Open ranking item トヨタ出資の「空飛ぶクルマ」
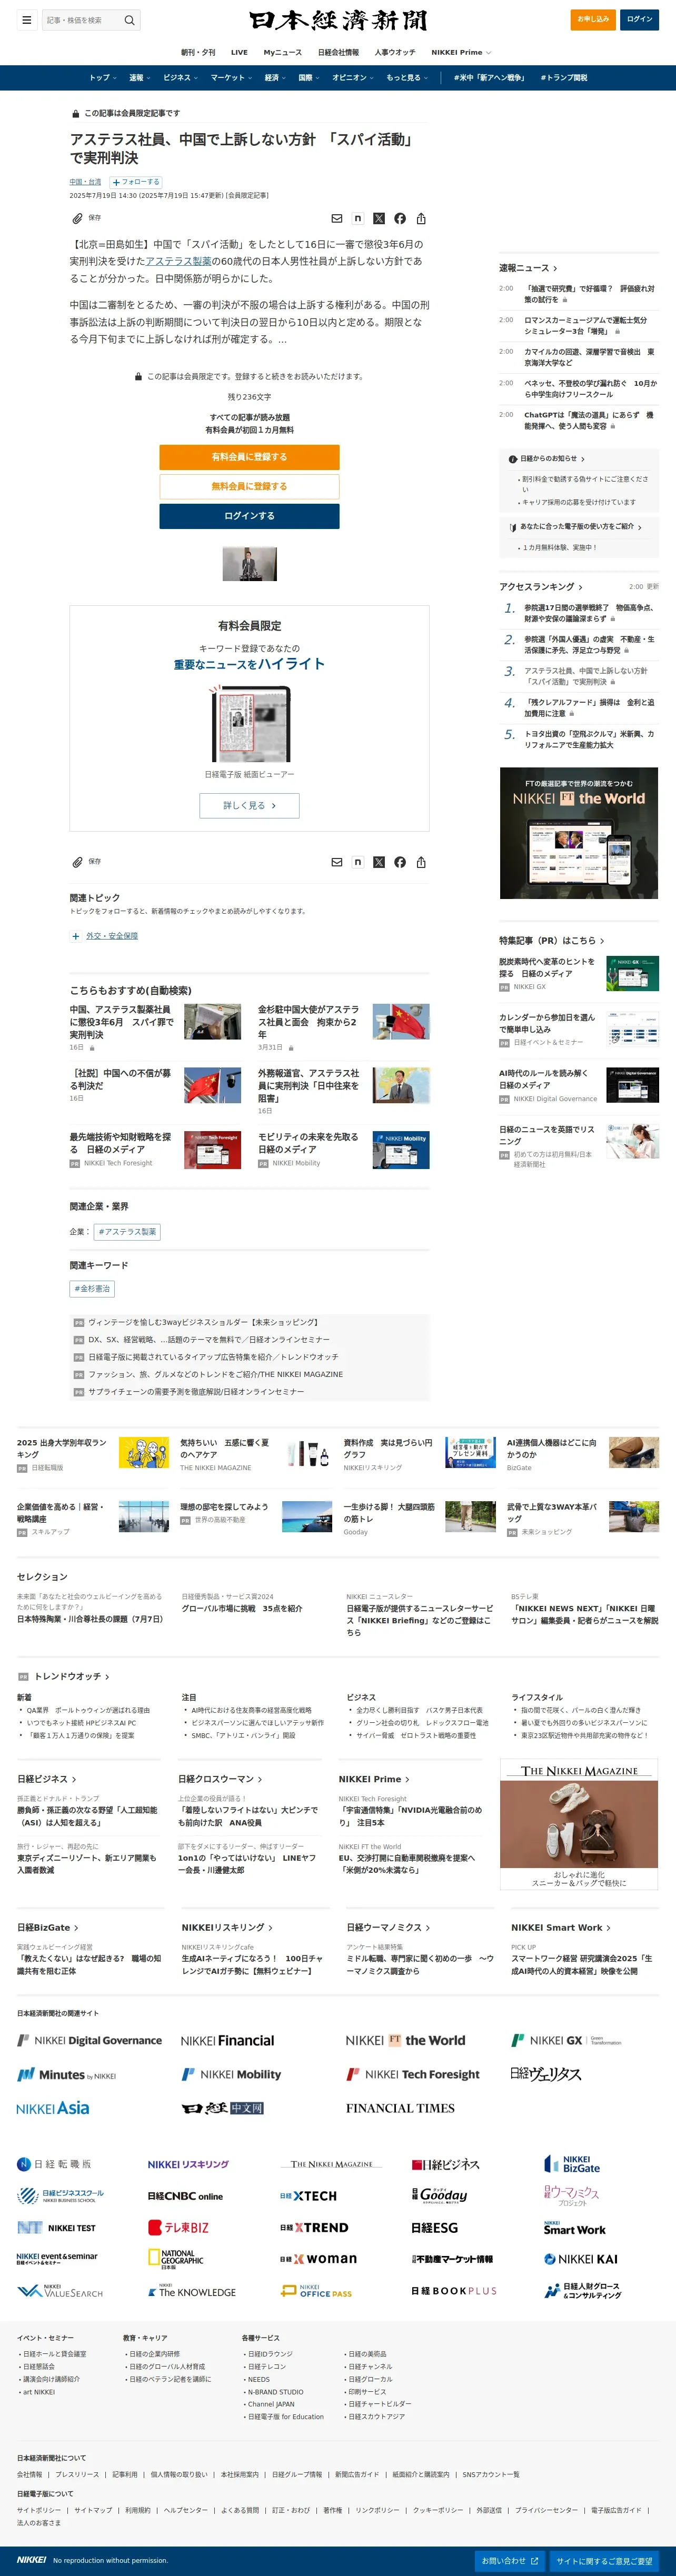 pyautogui.click(x=589, y=739)
